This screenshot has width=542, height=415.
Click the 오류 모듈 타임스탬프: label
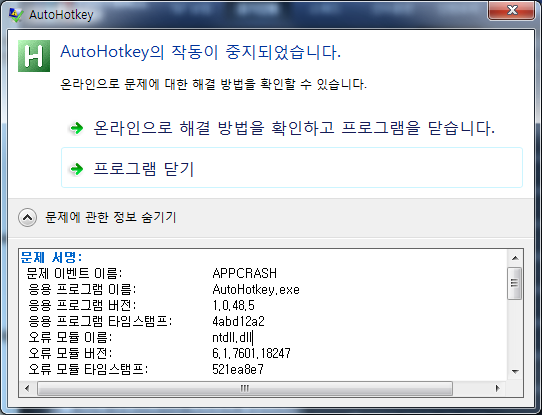pyautogui.click(x=88, y=369)
